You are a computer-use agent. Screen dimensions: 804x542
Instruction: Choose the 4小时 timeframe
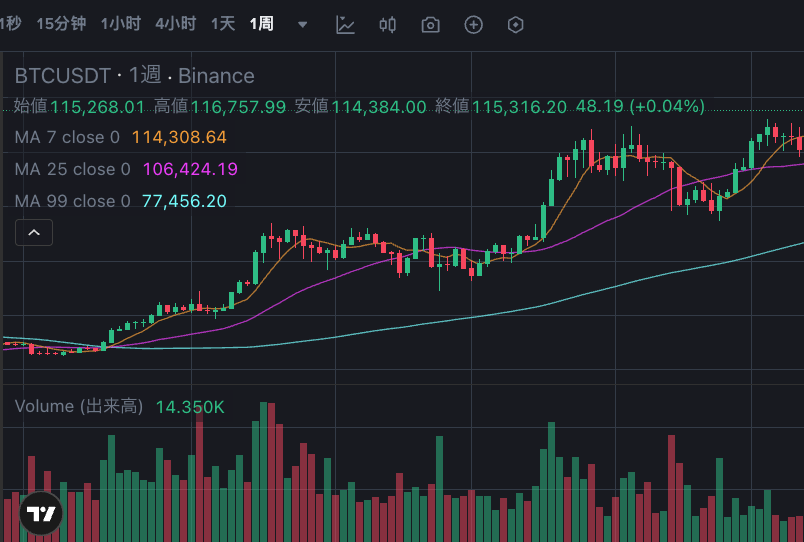click(175, 24)
